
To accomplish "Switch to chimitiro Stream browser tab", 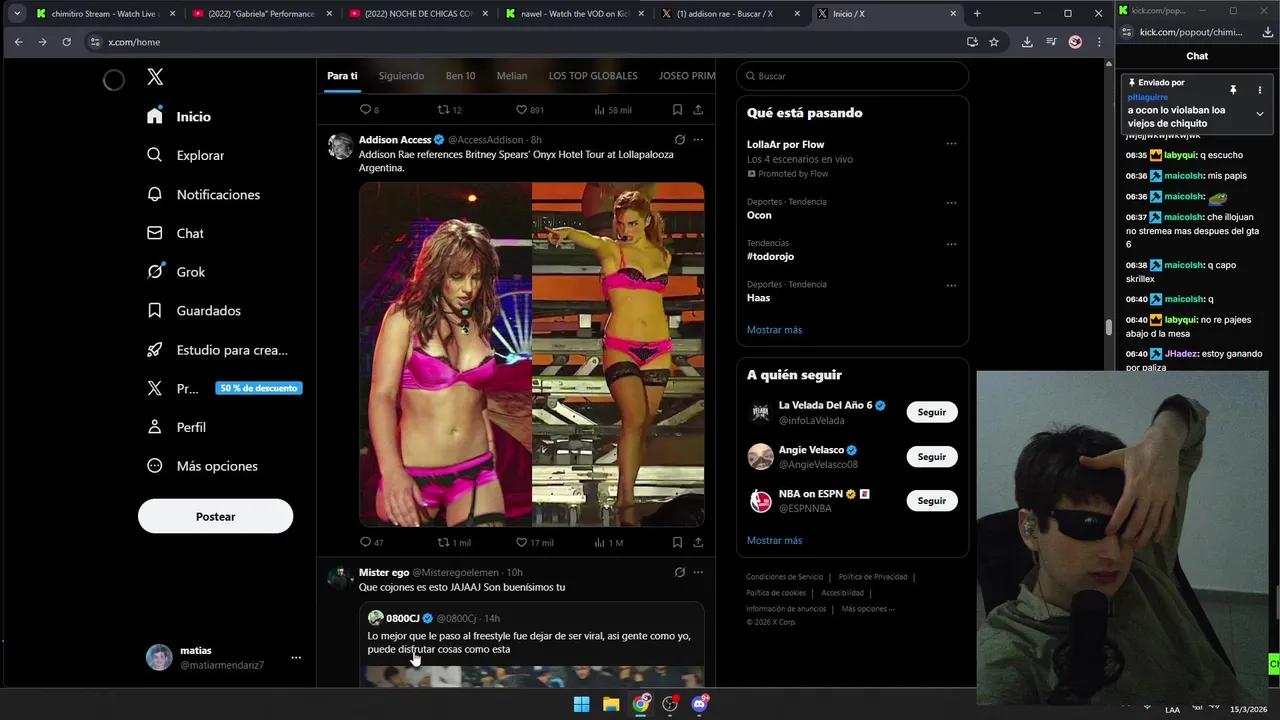I will [105, 14].
